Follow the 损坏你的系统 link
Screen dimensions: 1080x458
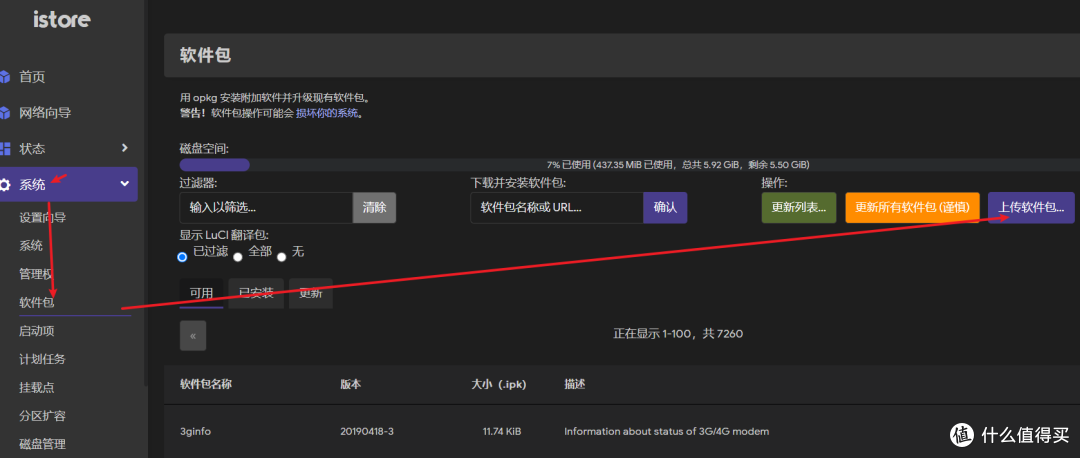click(x=327, y=113)
